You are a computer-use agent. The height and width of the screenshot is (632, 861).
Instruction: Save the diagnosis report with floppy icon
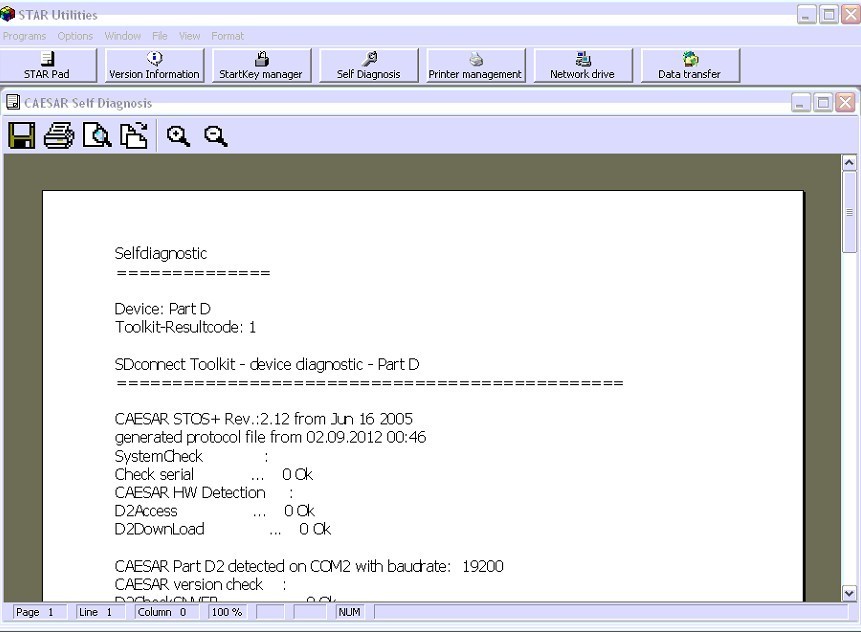tap(21, 136)
